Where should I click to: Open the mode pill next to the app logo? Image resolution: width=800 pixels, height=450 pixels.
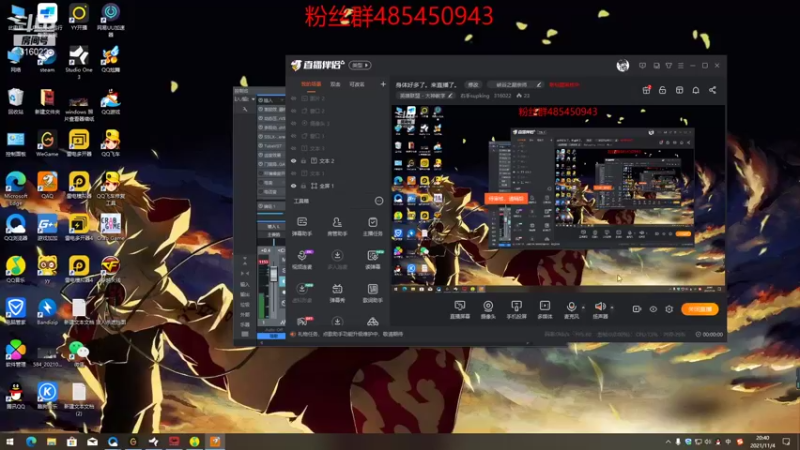(360, 65)
